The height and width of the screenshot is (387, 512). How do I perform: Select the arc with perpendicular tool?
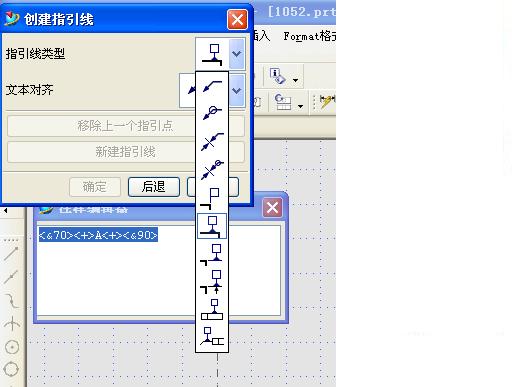[12, 323]
